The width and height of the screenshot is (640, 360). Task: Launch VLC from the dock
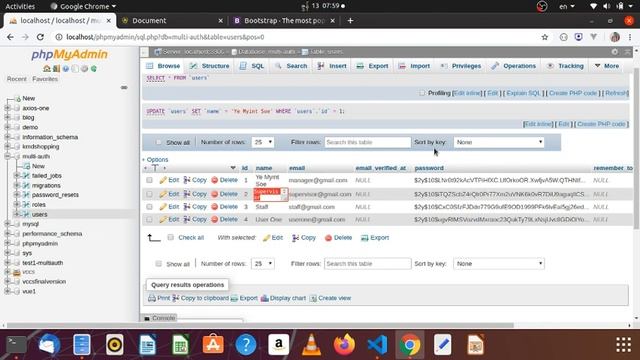coord(311,344)
